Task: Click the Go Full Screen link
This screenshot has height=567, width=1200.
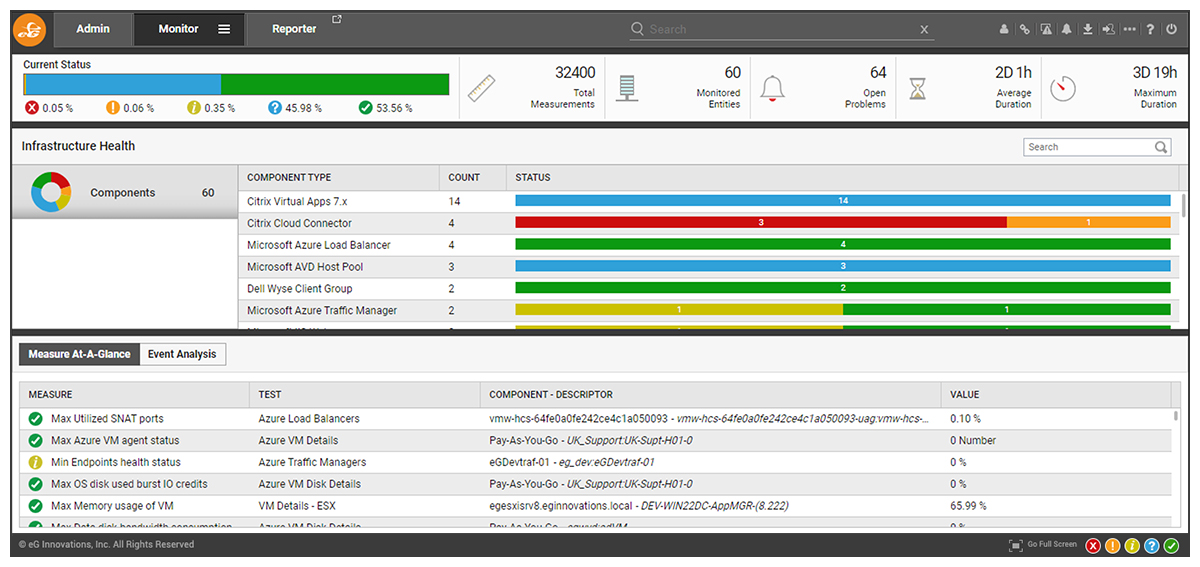Action: tap(1053, 545)
